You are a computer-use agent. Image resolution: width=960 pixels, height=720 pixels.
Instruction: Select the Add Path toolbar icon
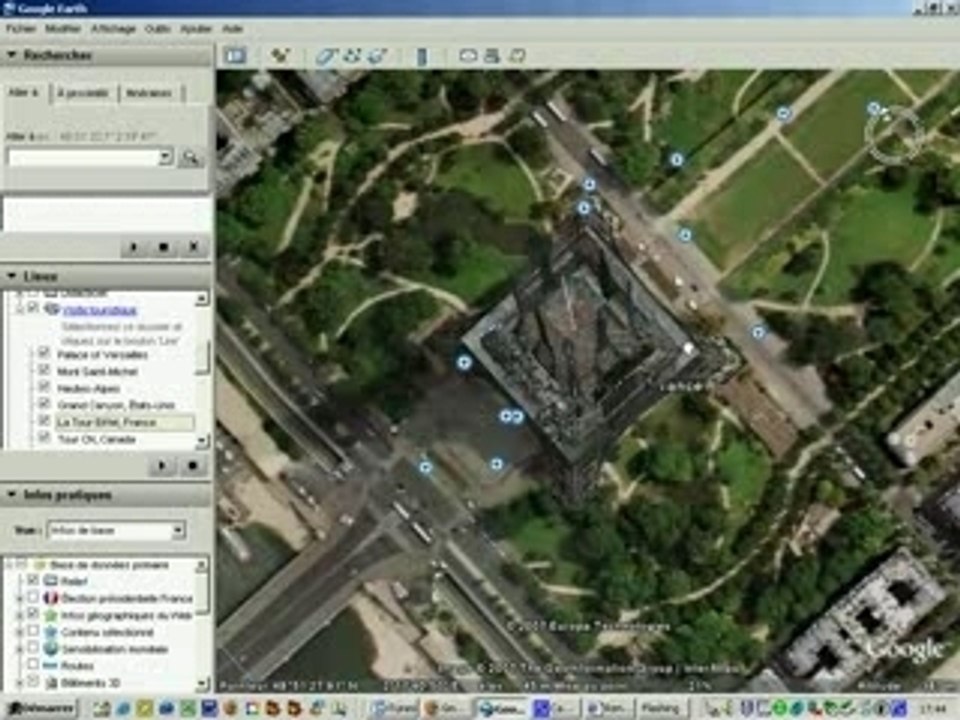point(351,56)
